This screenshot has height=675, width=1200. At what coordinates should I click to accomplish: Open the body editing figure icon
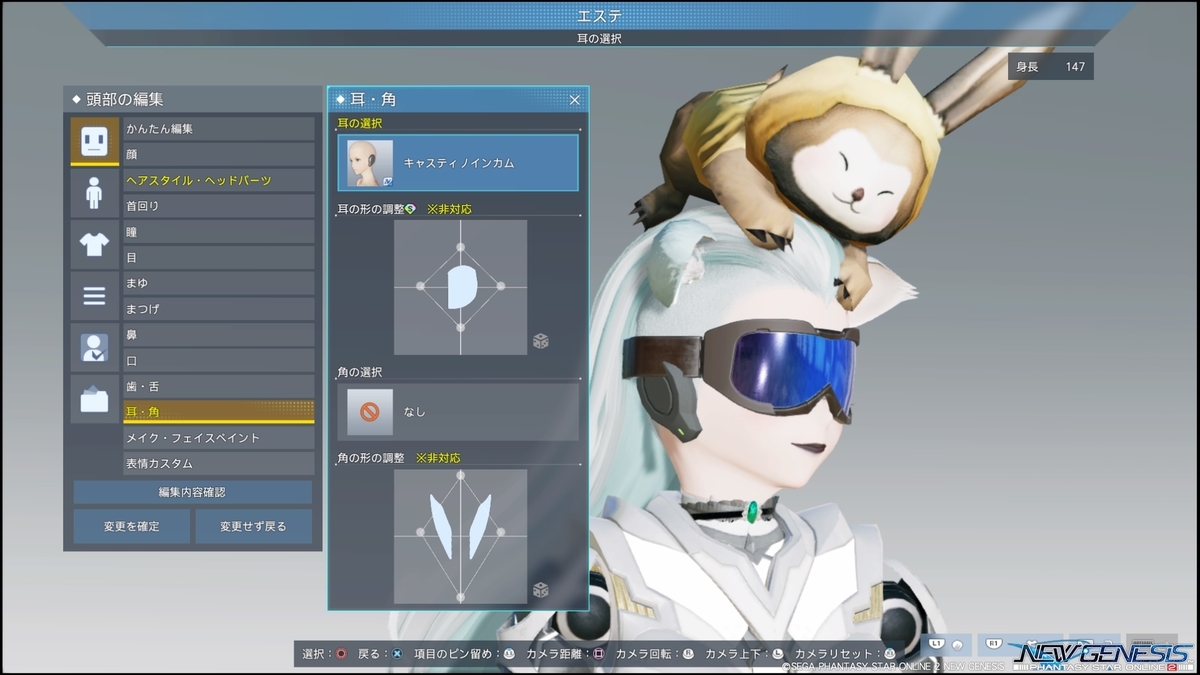point(94,193)
